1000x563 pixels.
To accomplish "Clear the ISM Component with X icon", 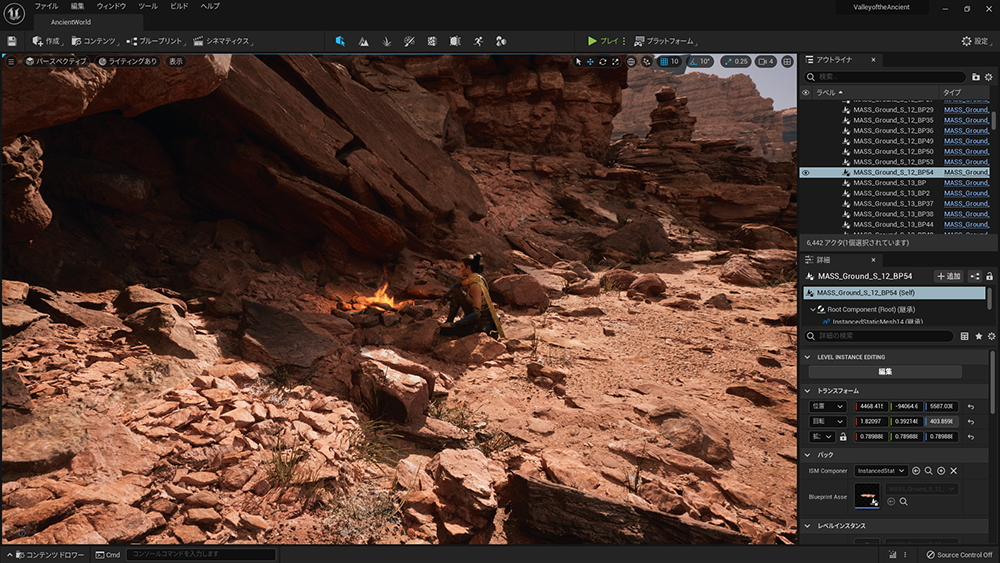I will (953, 471).
